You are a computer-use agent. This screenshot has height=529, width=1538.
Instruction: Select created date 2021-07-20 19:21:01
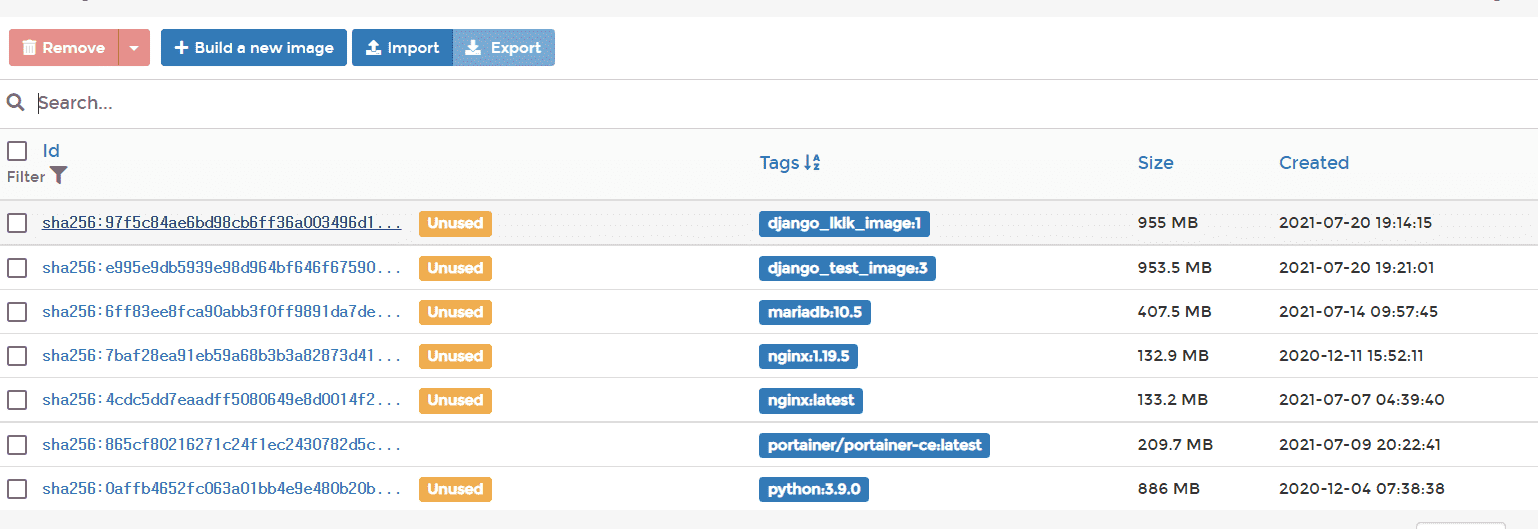pos(1357,268)
